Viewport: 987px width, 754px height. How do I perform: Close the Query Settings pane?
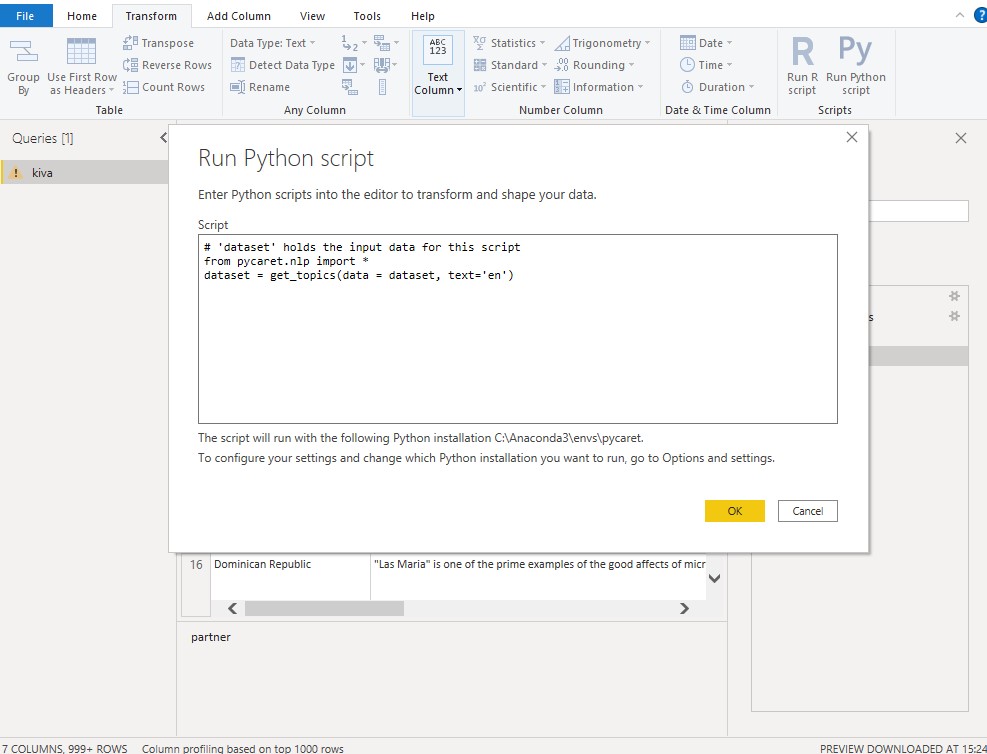pos(961,138)
